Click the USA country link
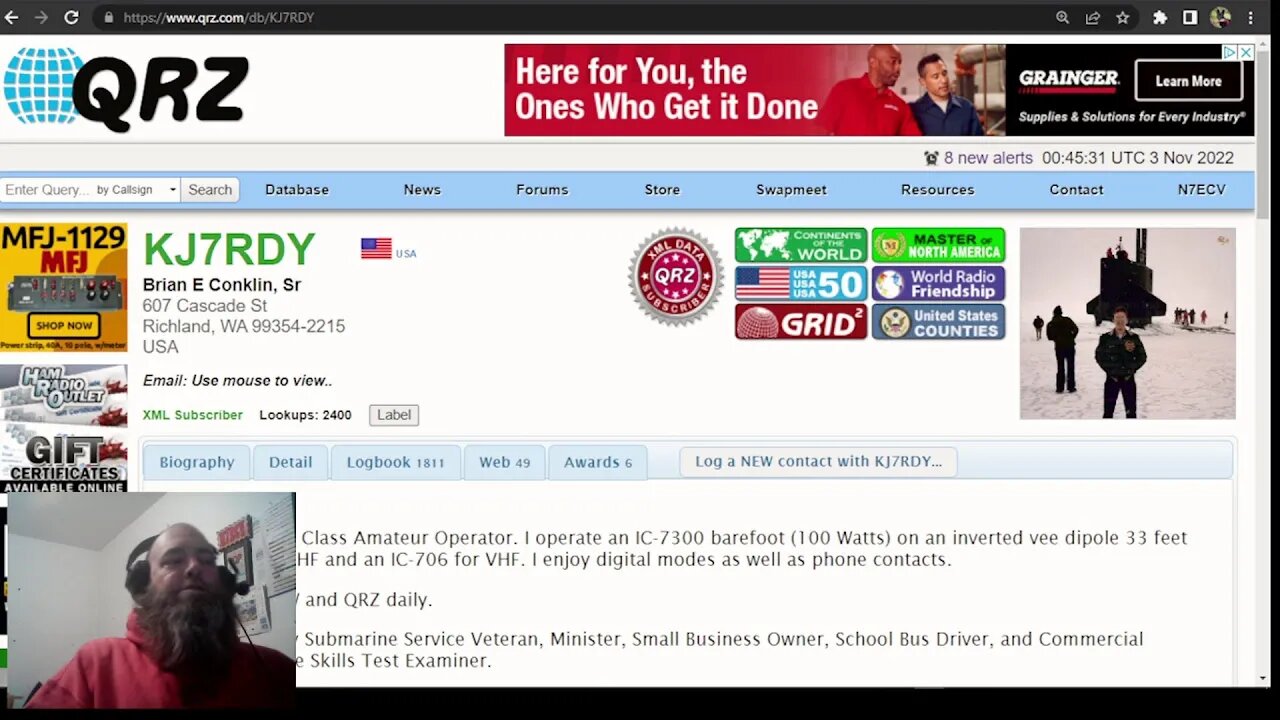The image size is (1280, 720). click(406, 254)
